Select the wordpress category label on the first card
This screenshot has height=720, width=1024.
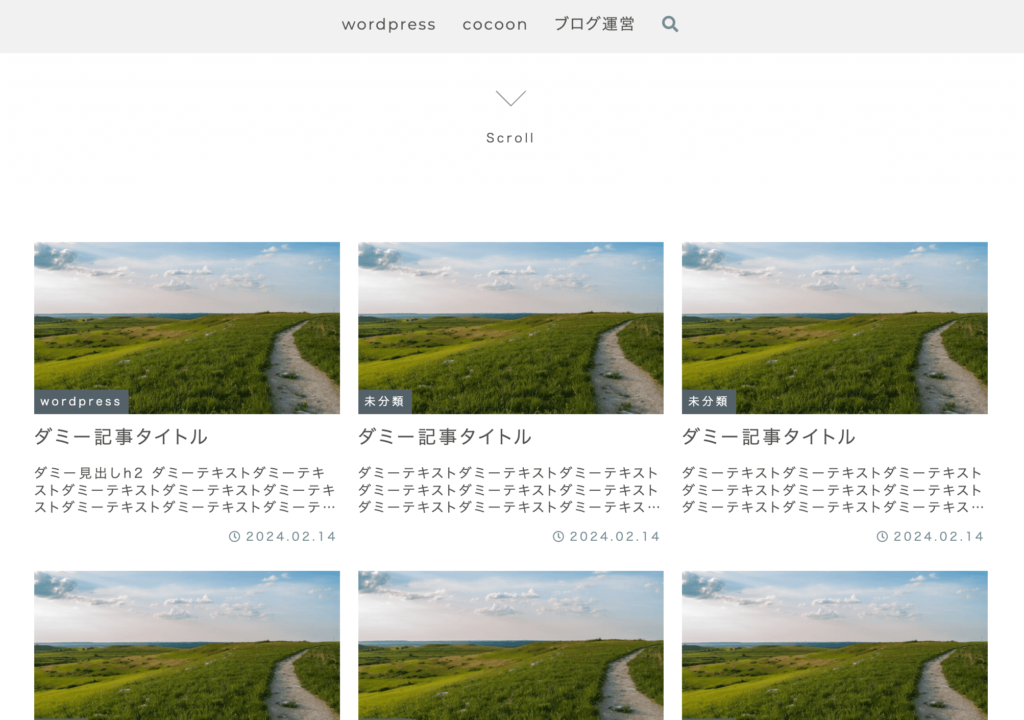tap(81, 401)
